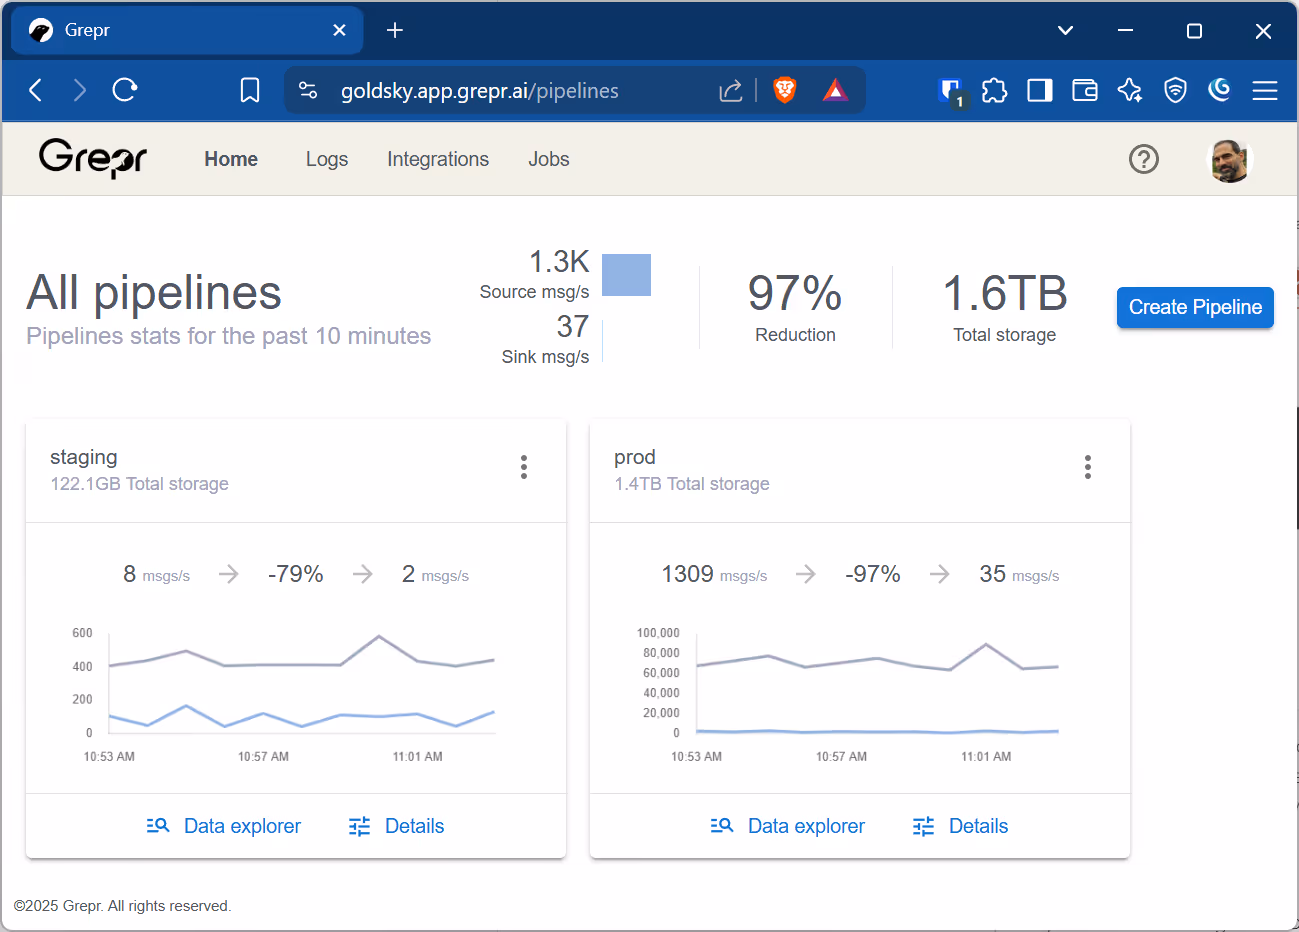Open the Integrations nav item
Viewport: 1299px width, 932px height.
[438, 159]
